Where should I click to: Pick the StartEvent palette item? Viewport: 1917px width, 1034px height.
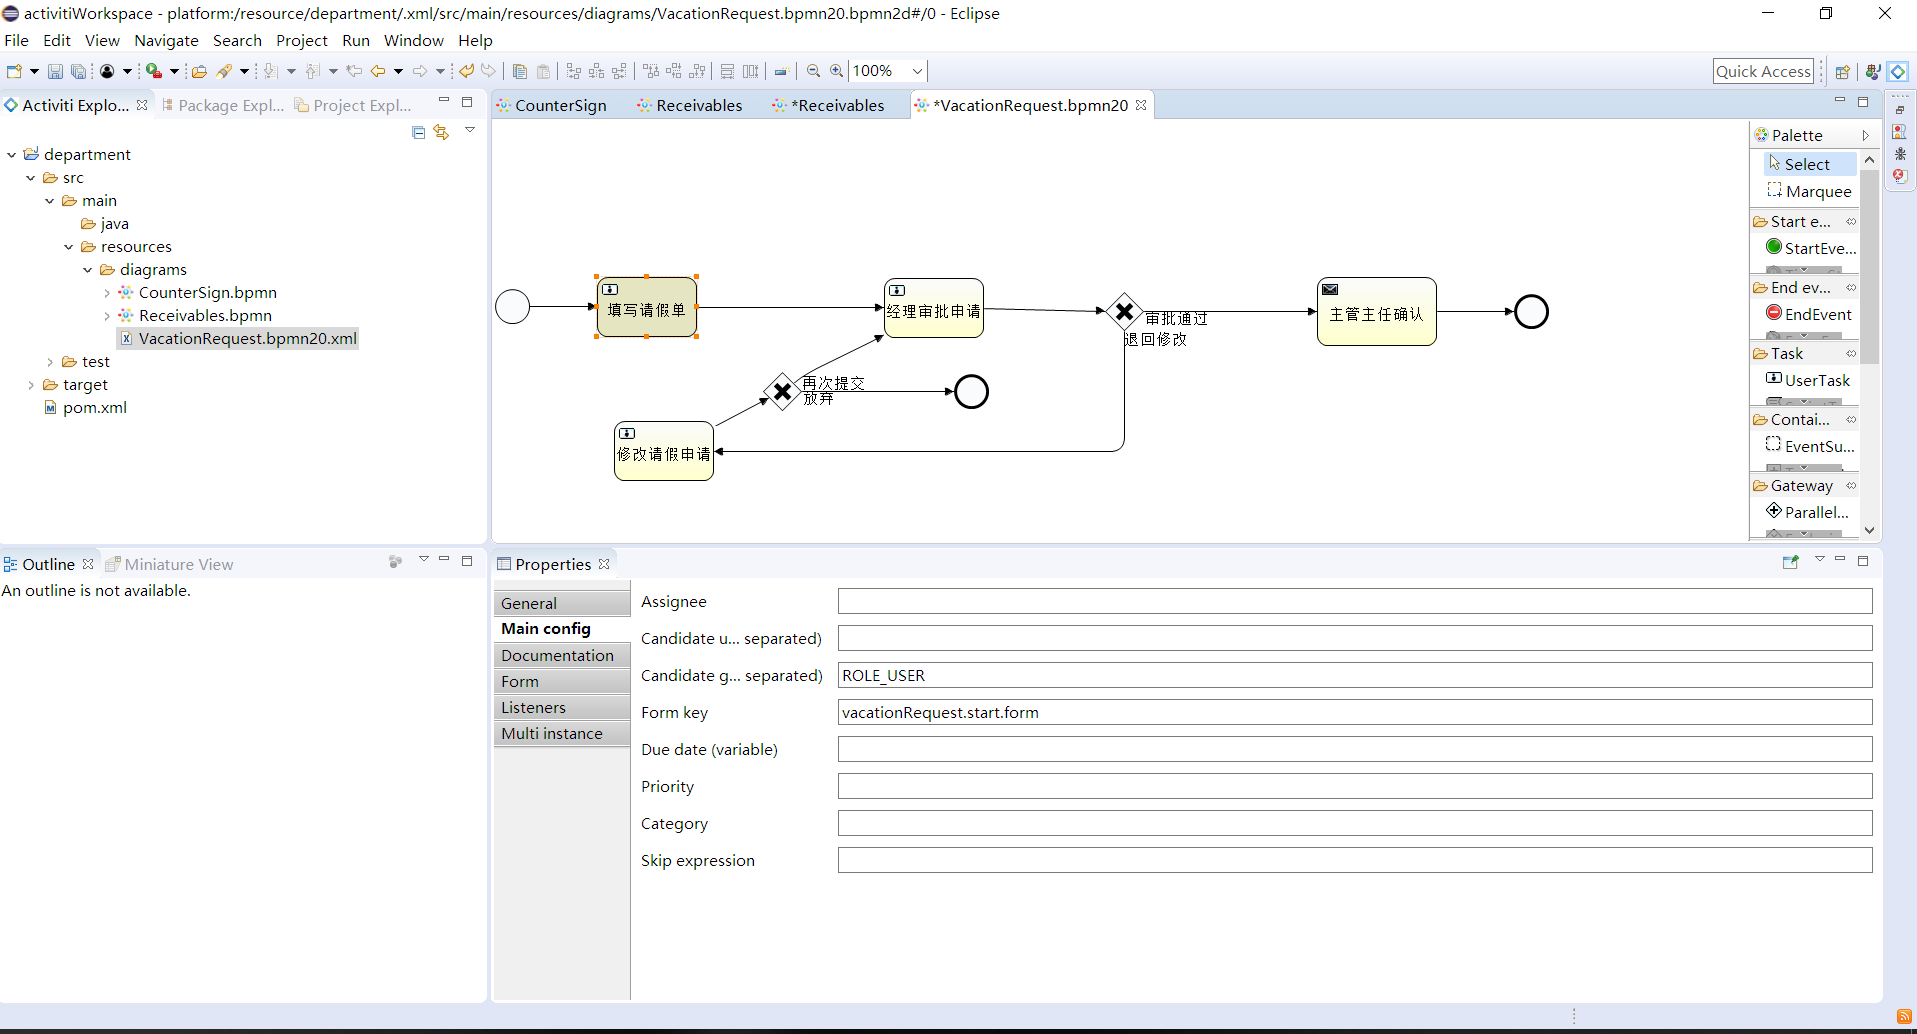(1811, 248)
